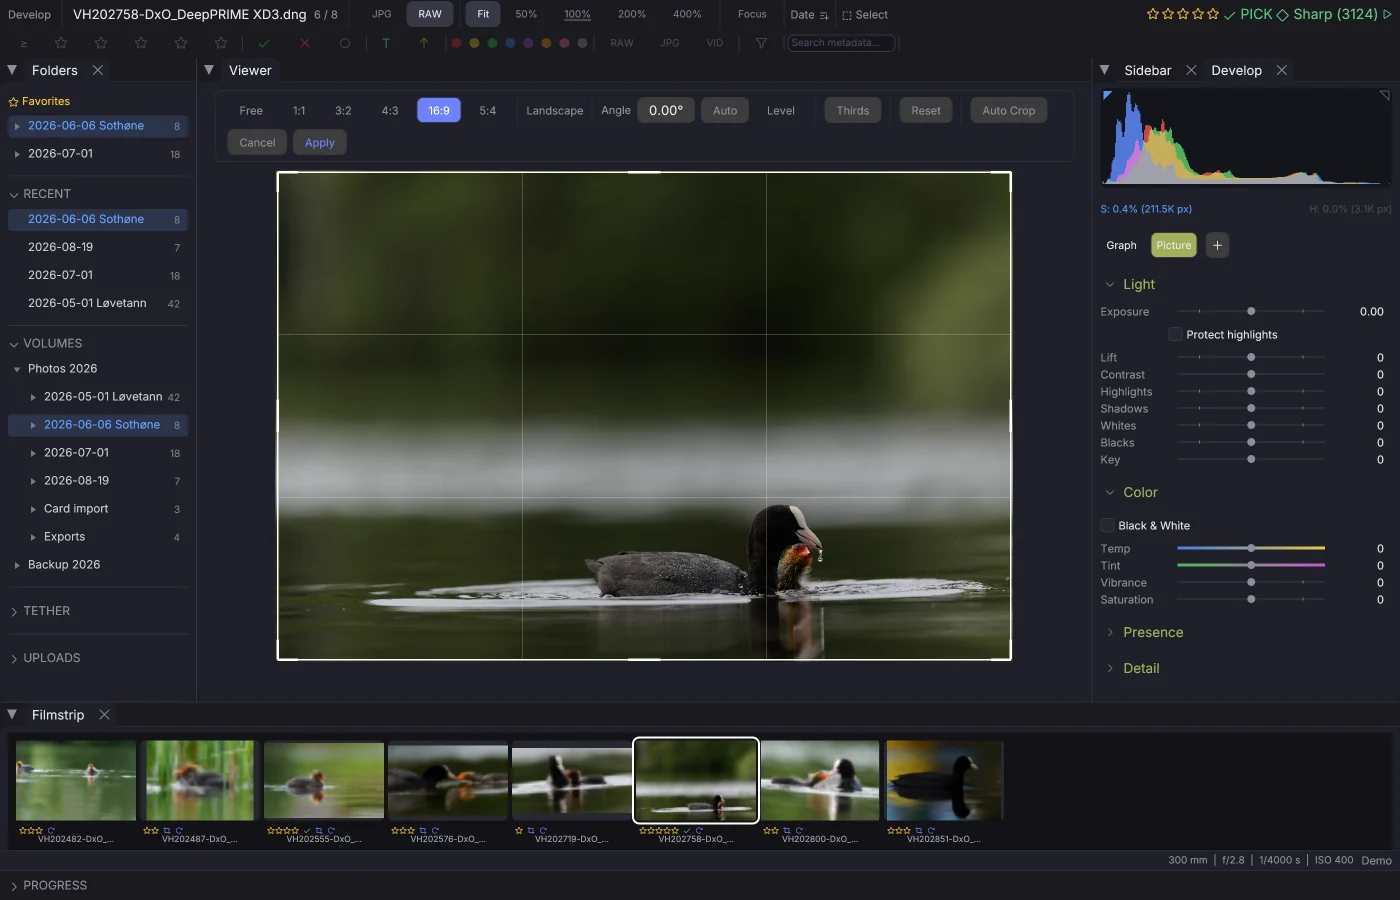Click the rating greater-or-equal symbol icon
Screen dimensions: 1400x900
pyautogui.click(x=24, y=44)
